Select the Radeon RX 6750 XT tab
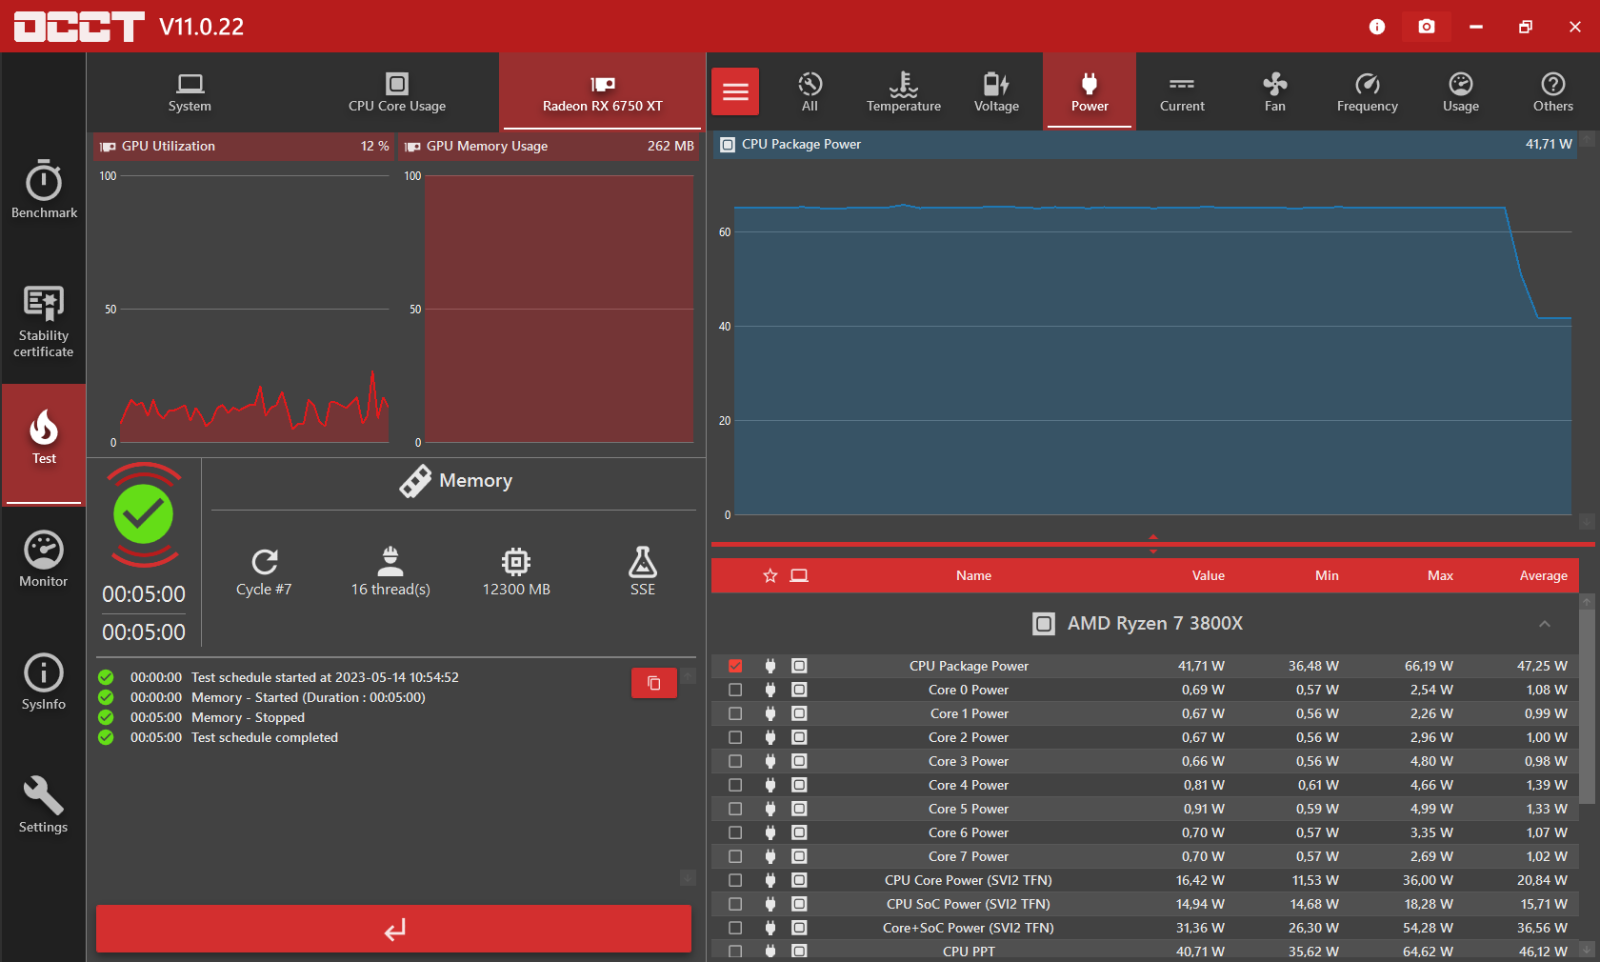The image size is (1600, 962). [x=602, y=92]
